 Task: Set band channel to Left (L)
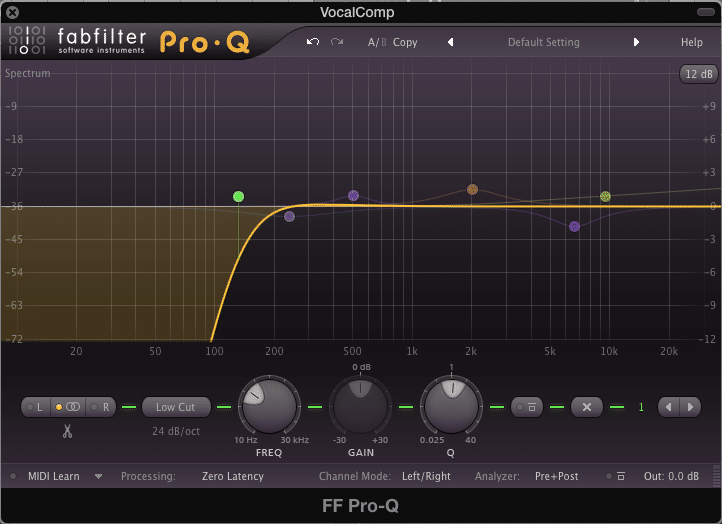coord(35,407)
